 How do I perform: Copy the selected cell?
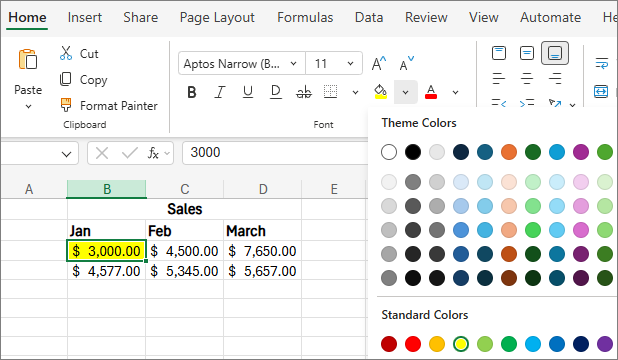pyautogui.click(x=65, y=79)
